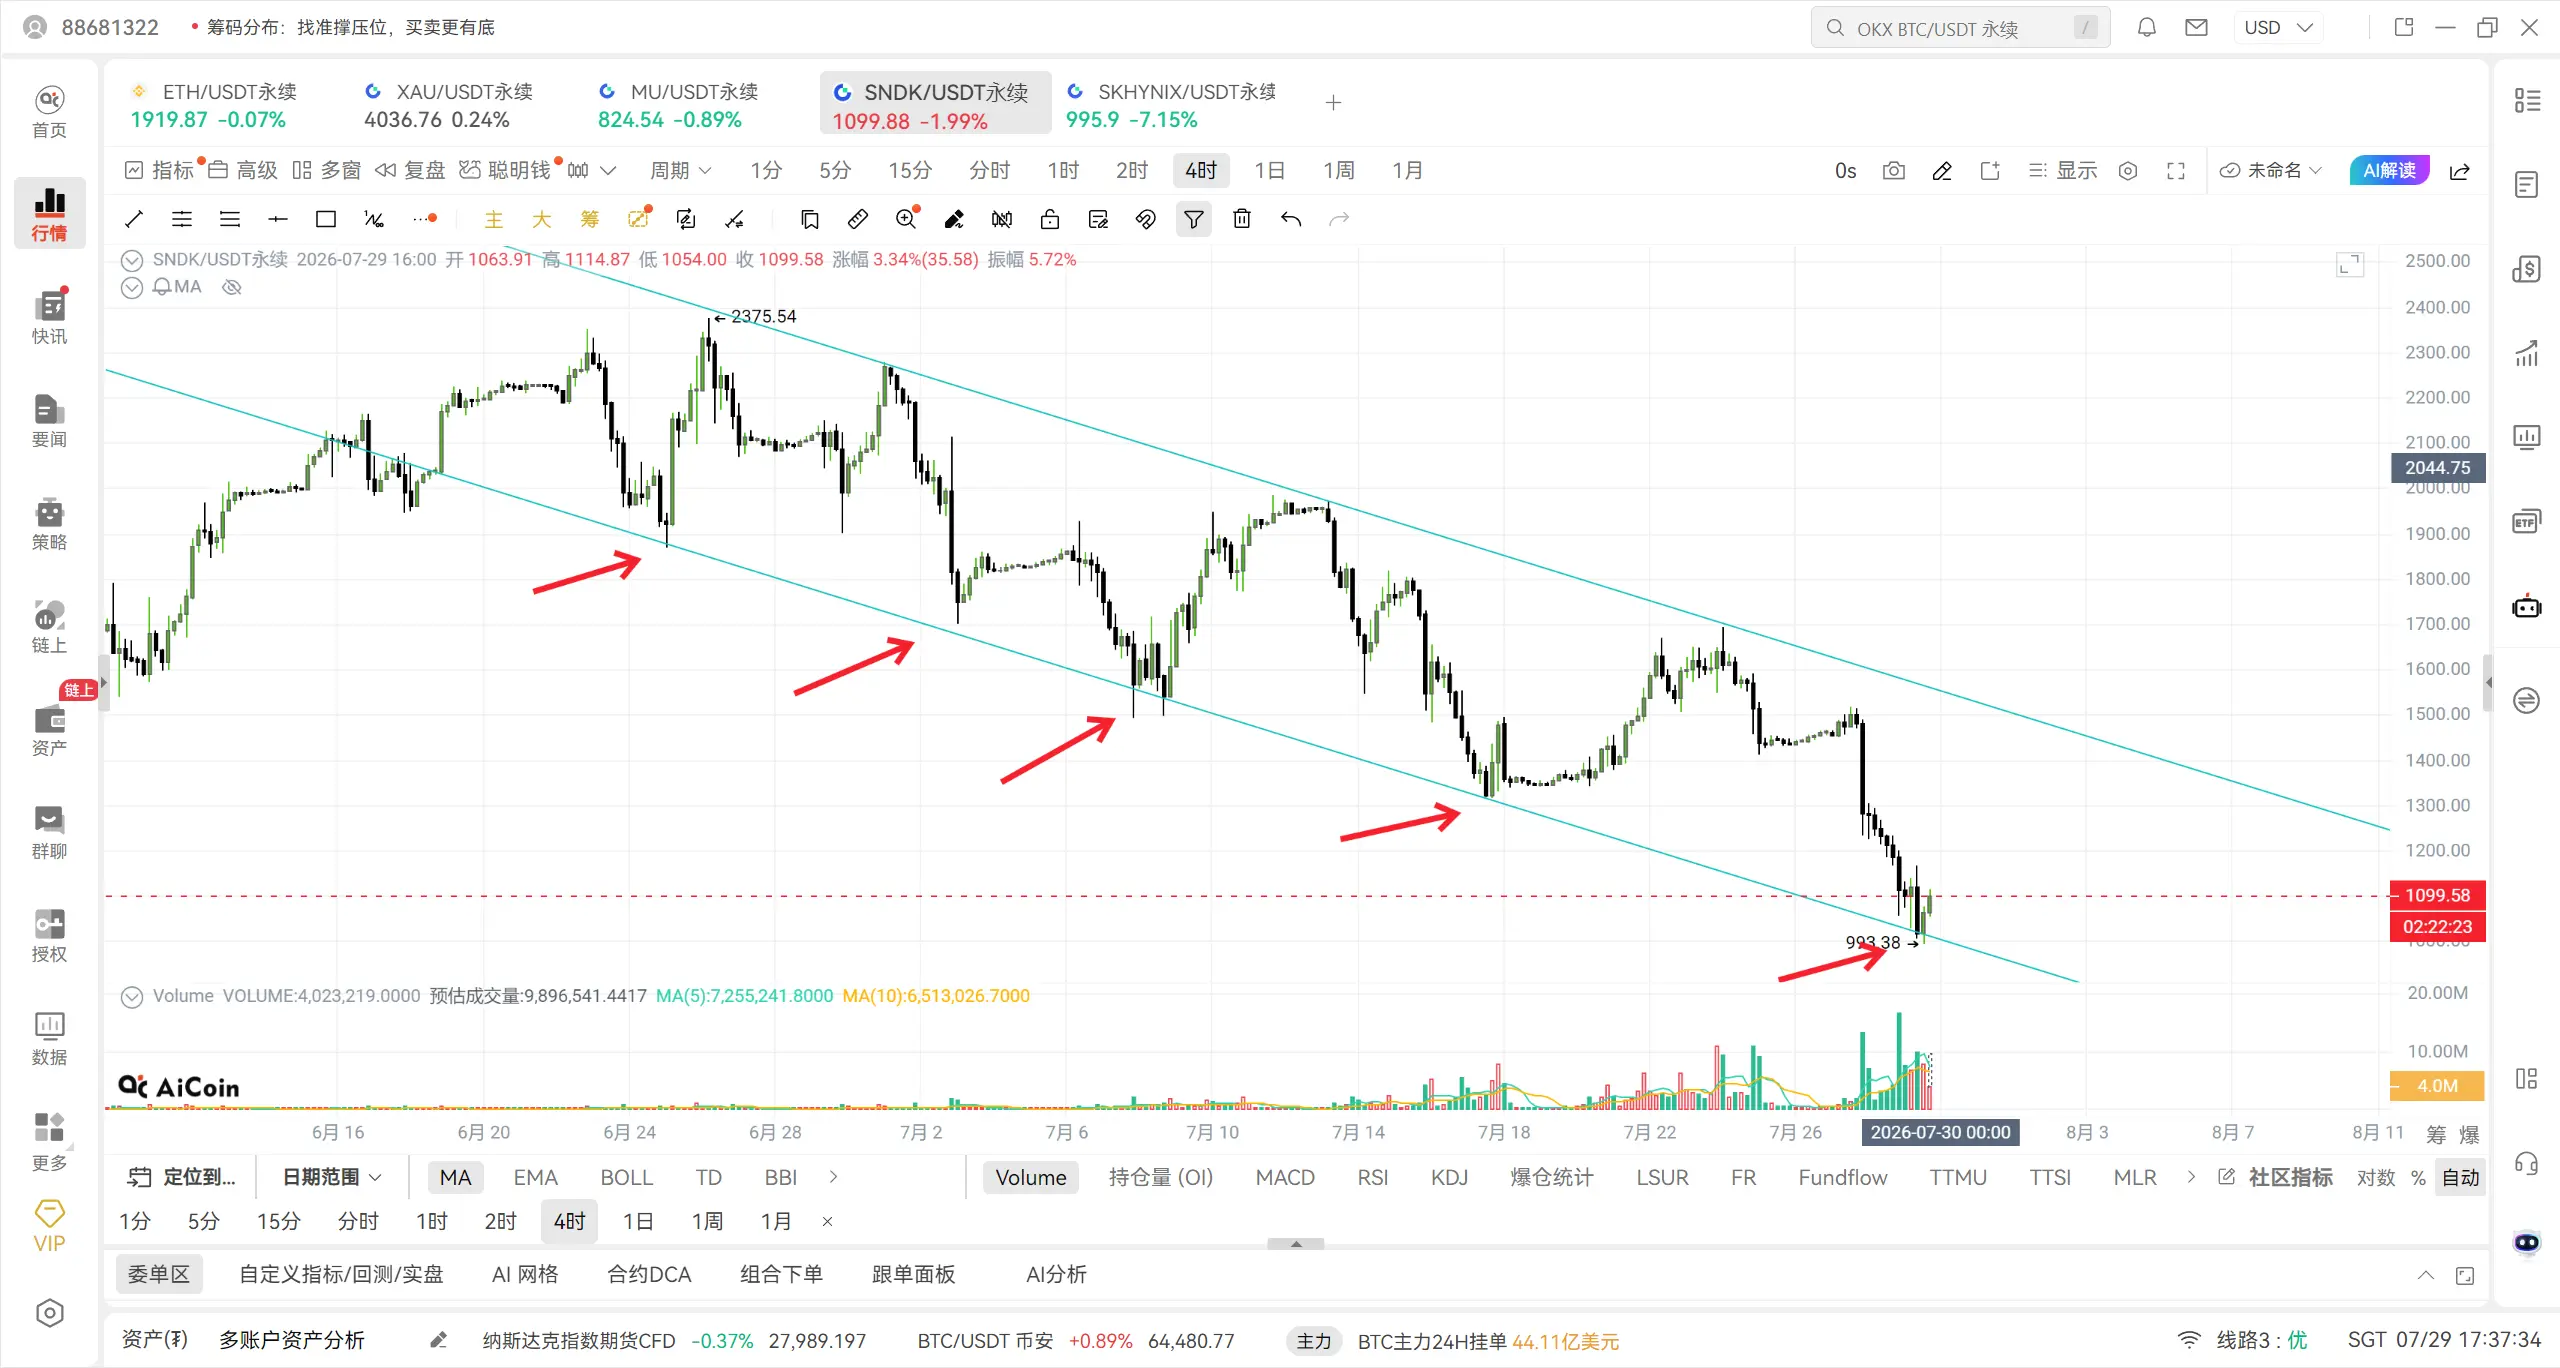The height and width of the screenshot is (1368, 2560).
Task: Search in OKX BTC/USDT 永续 field
Action: tap(1961, 28)
